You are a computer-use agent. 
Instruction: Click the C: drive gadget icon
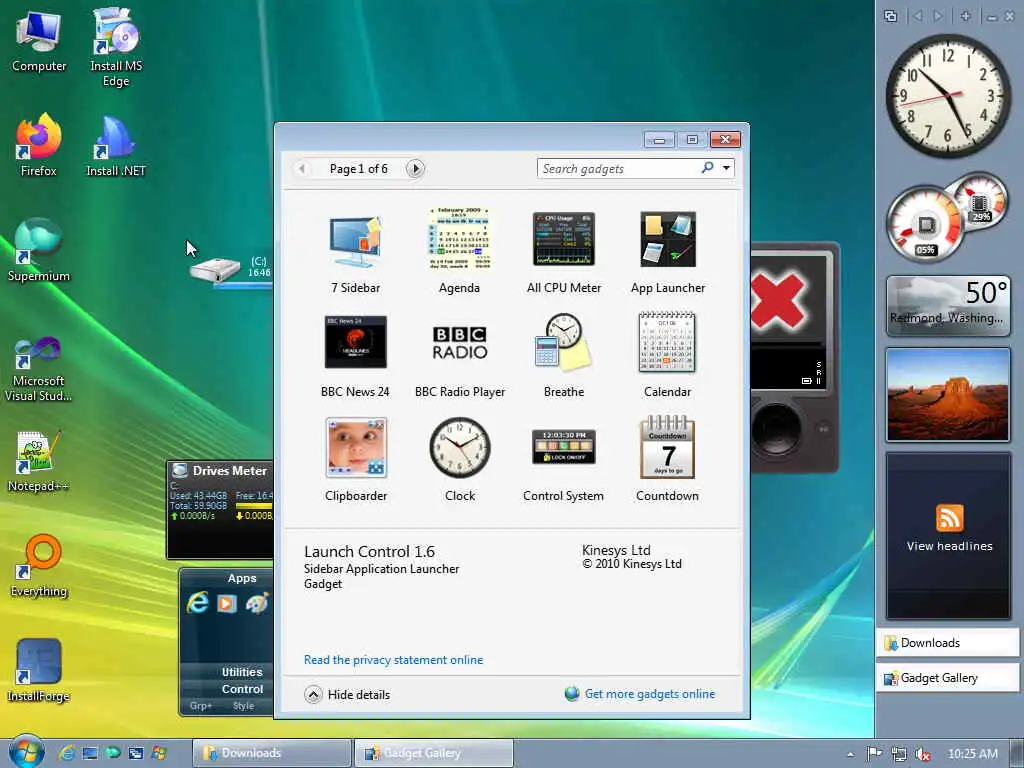215,270
